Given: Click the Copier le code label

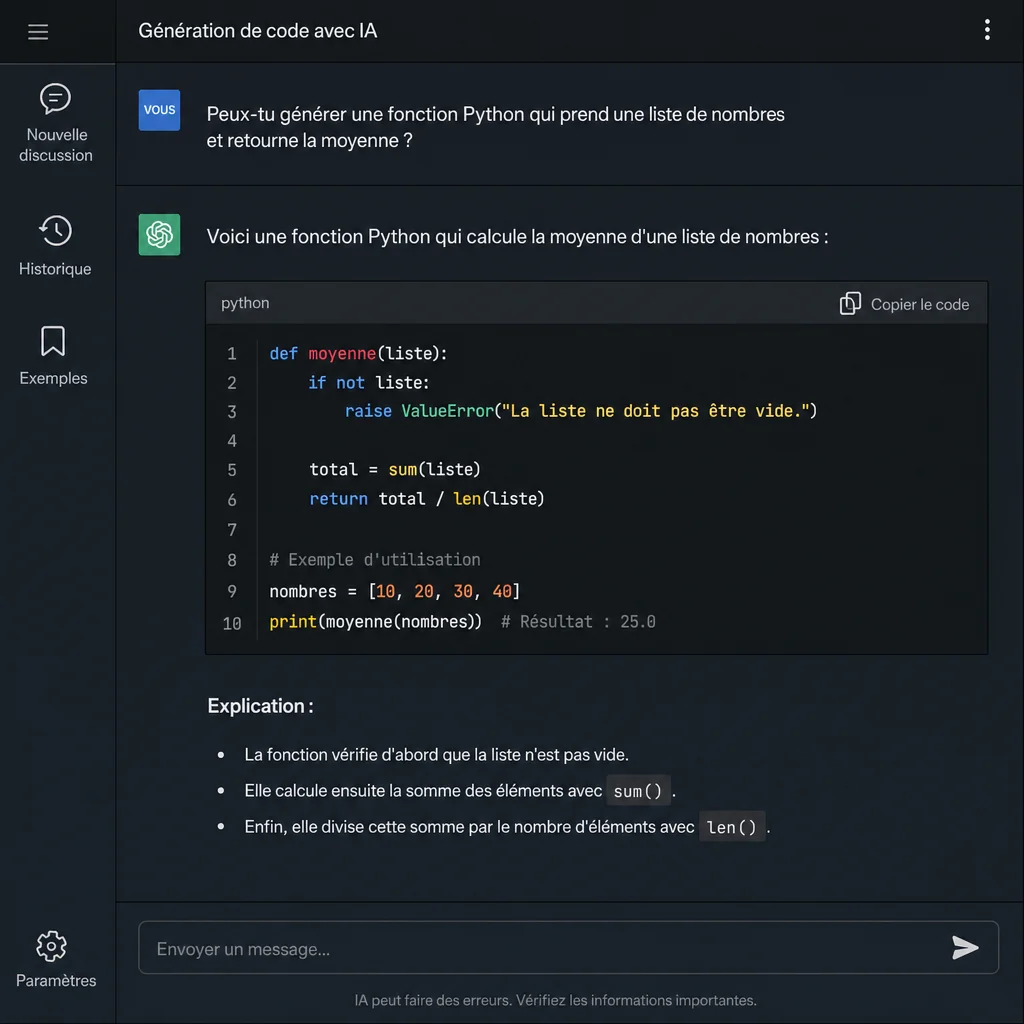Looking at the screenshot, I should tap(920, 304).
